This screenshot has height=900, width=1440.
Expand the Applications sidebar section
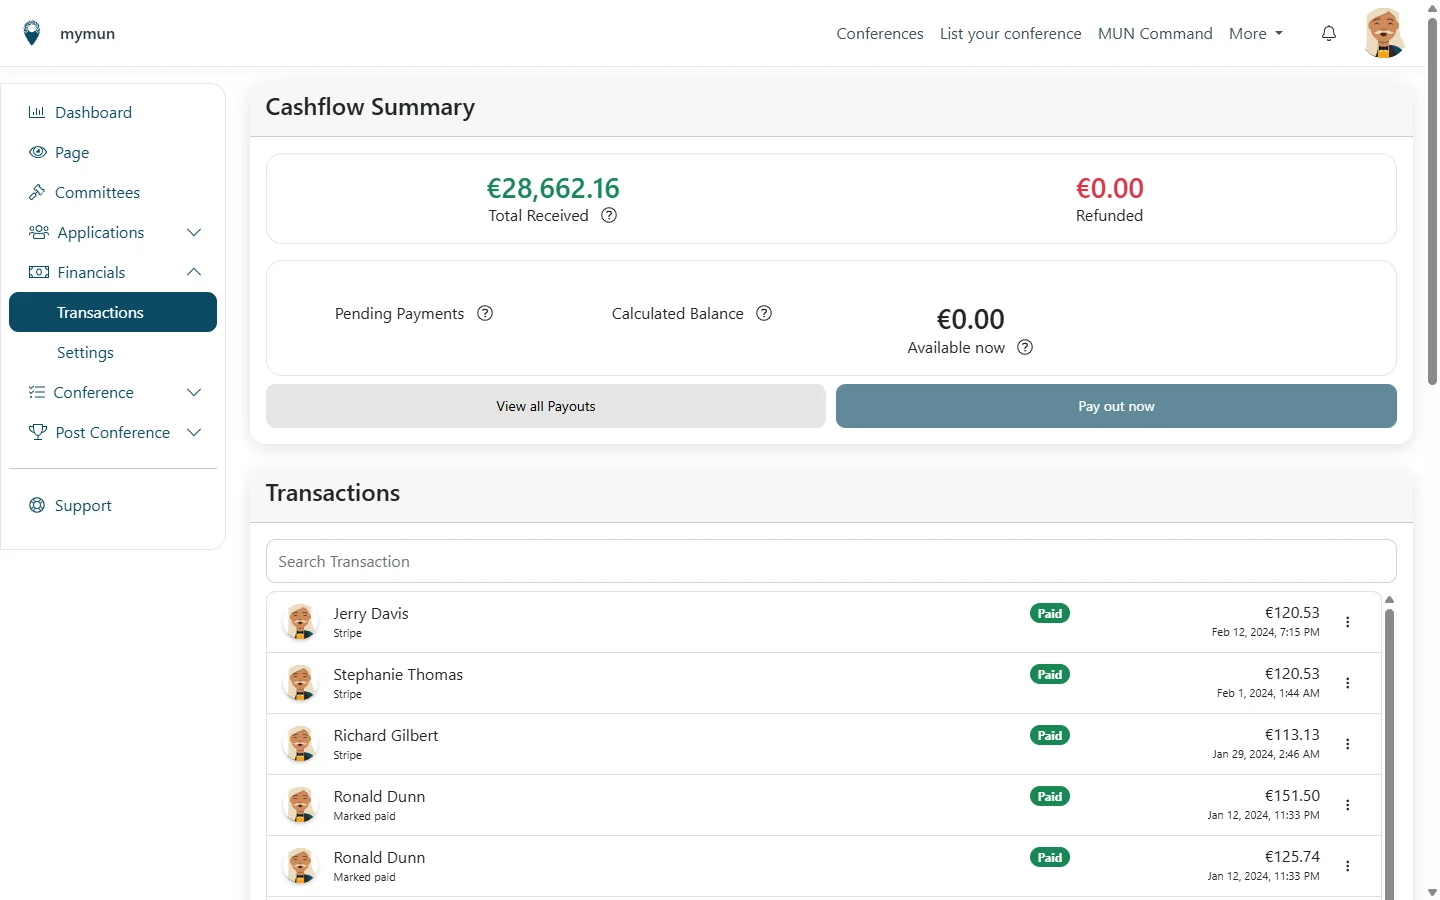tap(194, 232)
